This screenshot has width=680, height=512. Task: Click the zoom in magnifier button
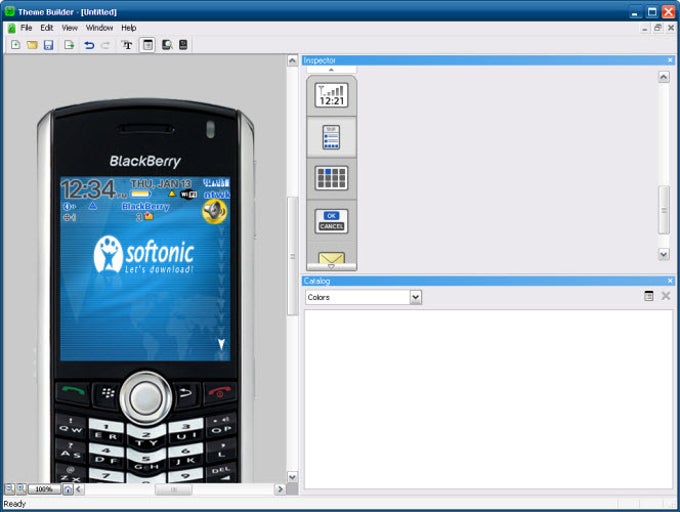pos(21,489)
